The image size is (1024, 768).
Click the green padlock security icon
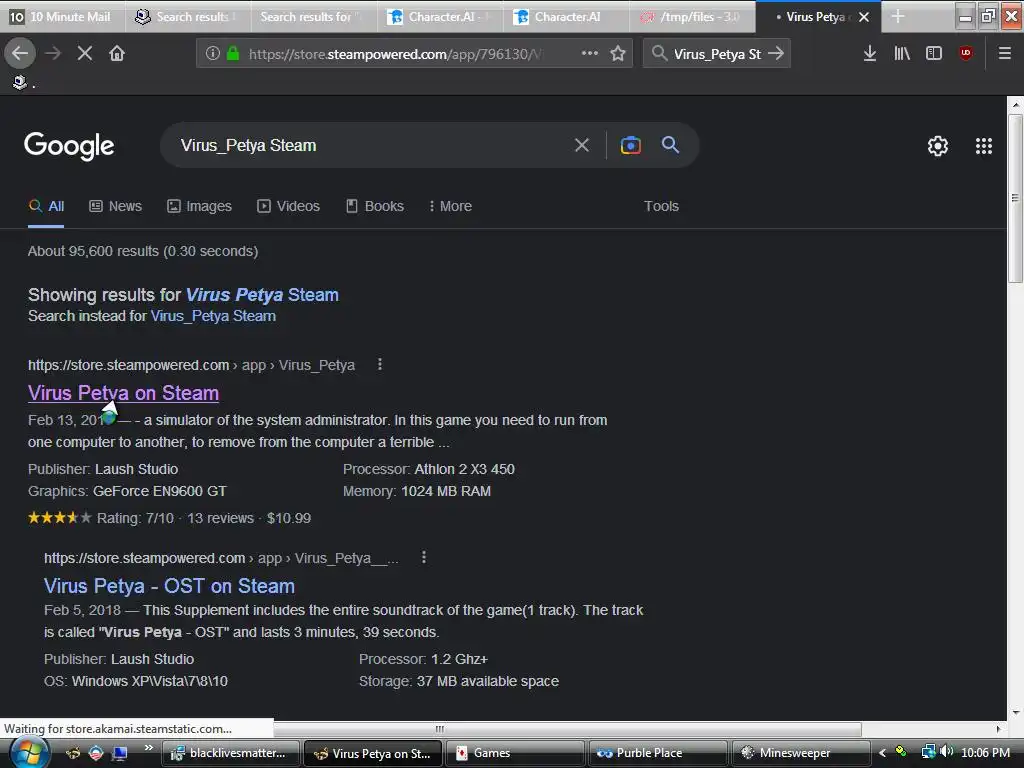[232, 54]
